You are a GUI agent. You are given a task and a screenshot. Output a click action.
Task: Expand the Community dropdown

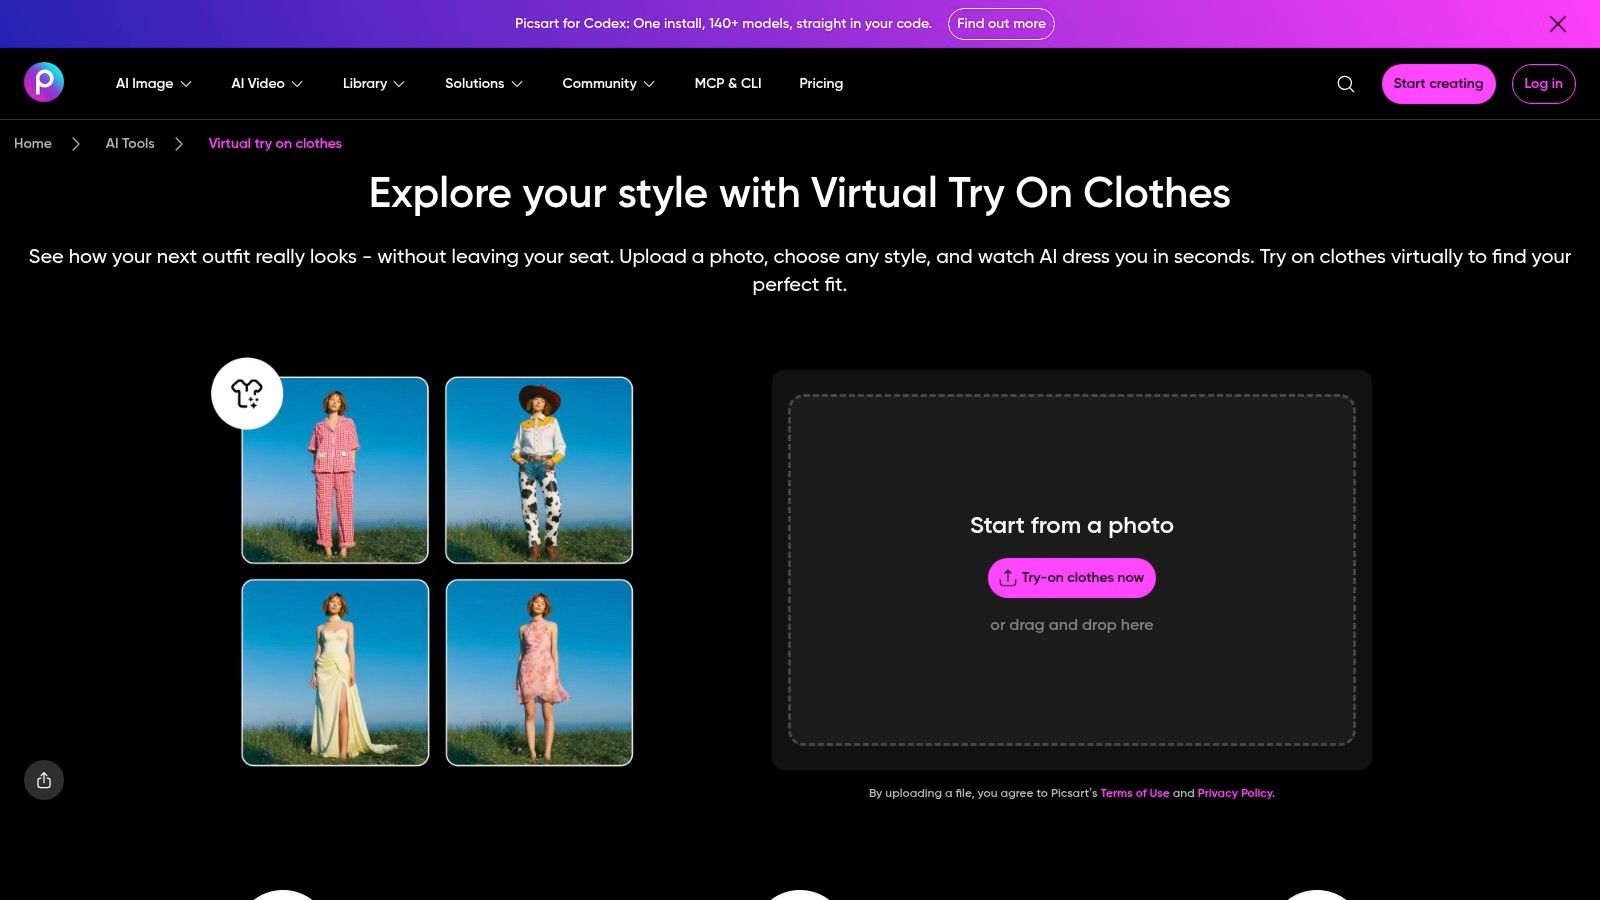point(608,83)
